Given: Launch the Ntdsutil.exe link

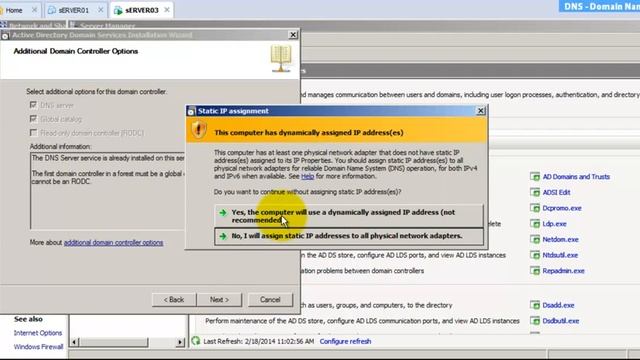Looking at the screenshot, I should click(560, 255).
